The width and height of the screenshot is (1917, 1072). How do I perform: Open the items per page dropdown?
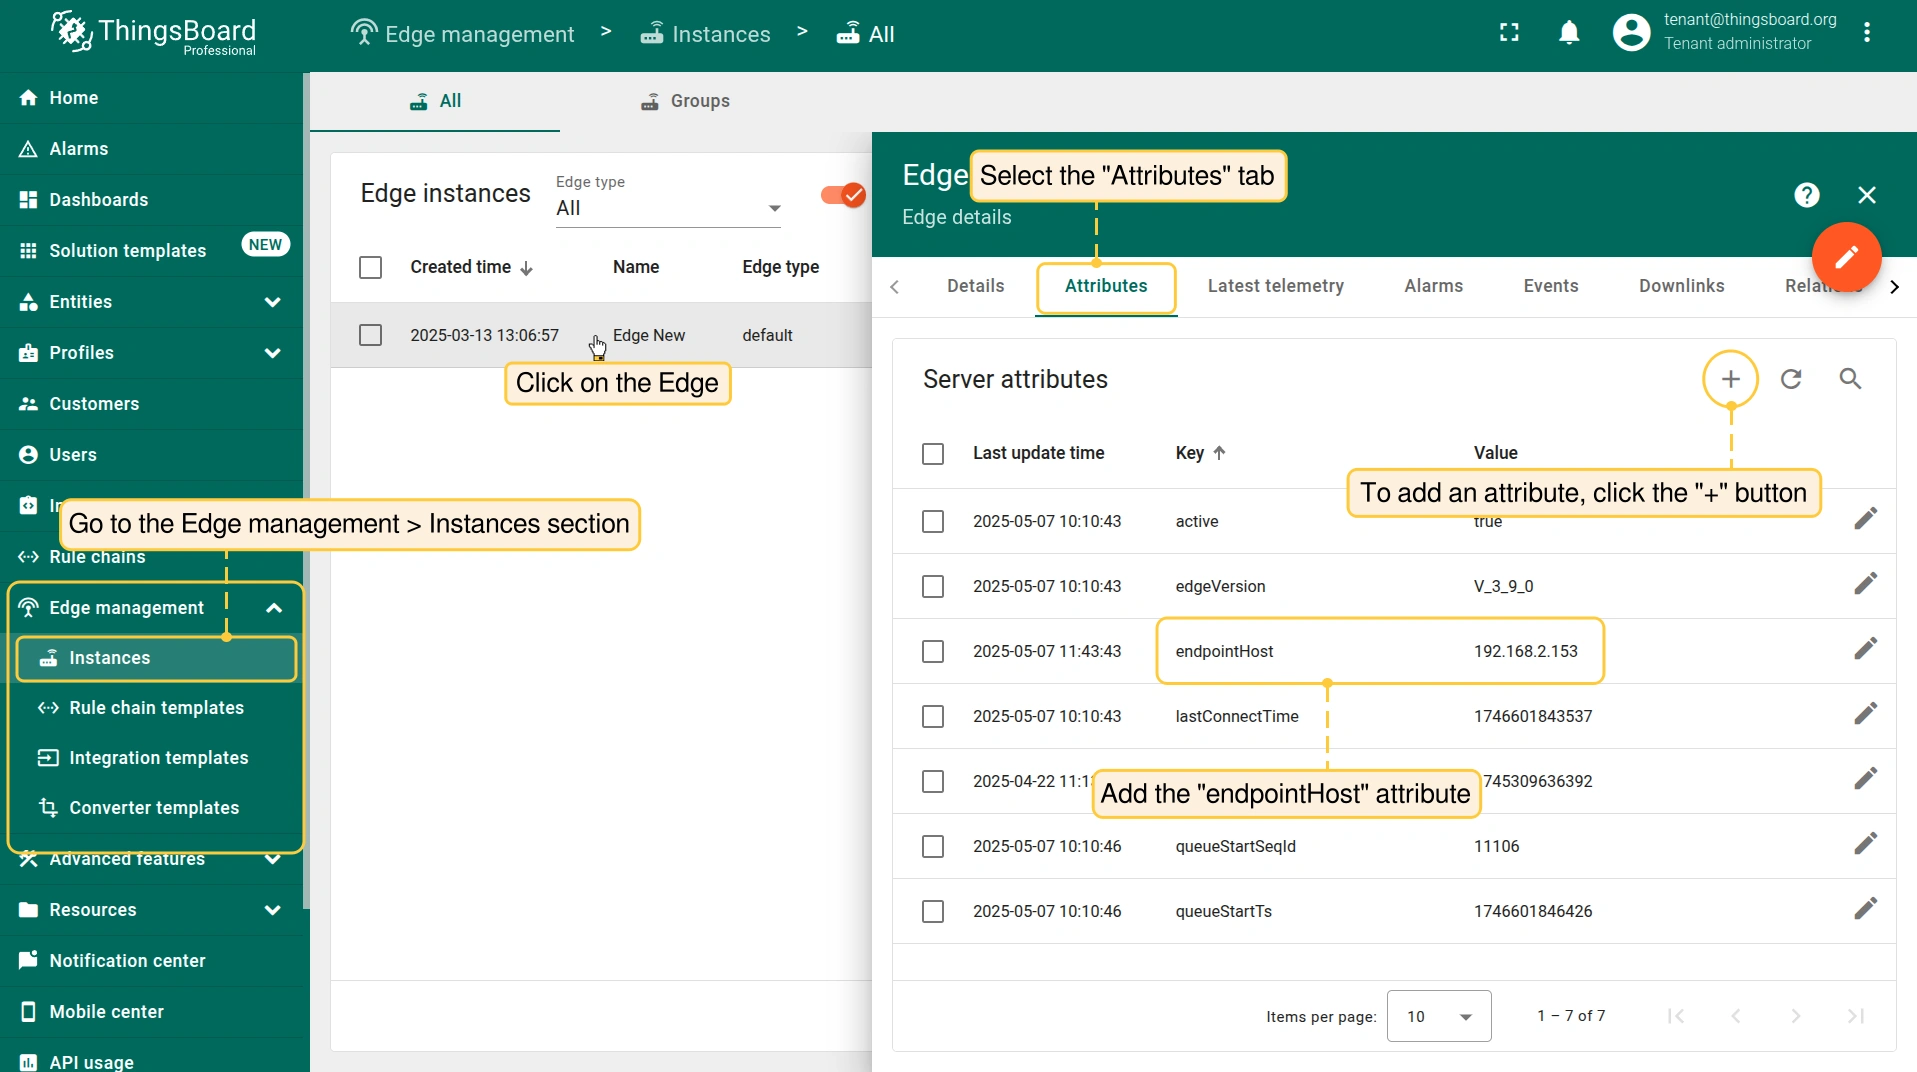point(1438,1016)
